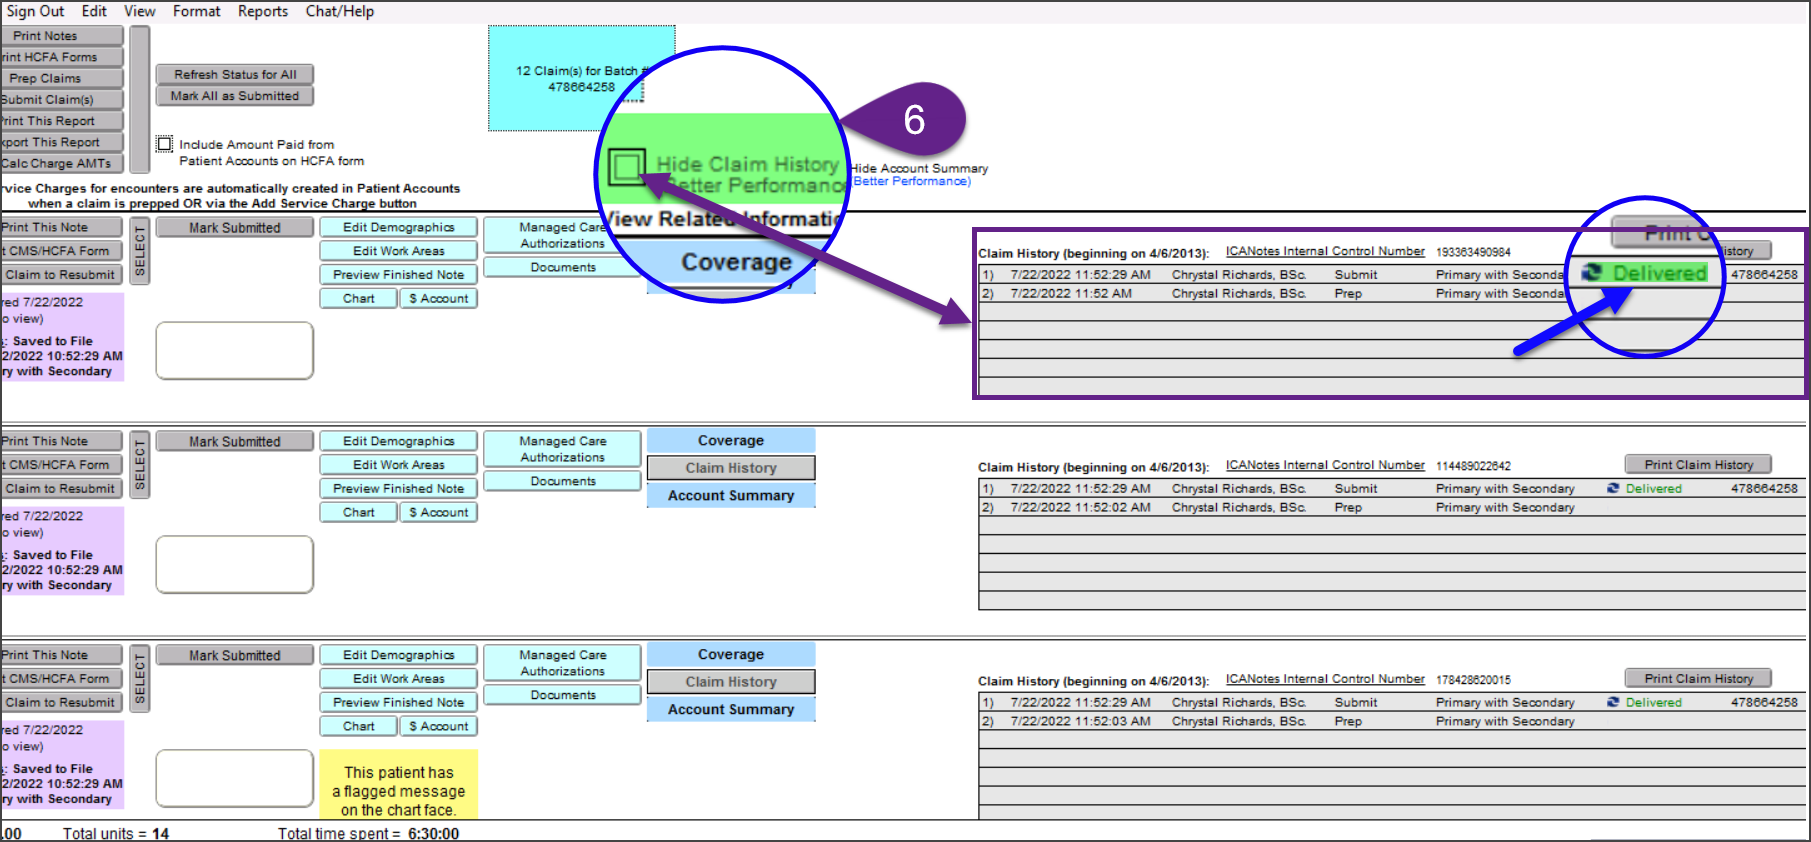This screenshot has width=1811, height=842.
Task: Open ICANotes Internal Control Number link in second claim
Action: coord(1325,465)
